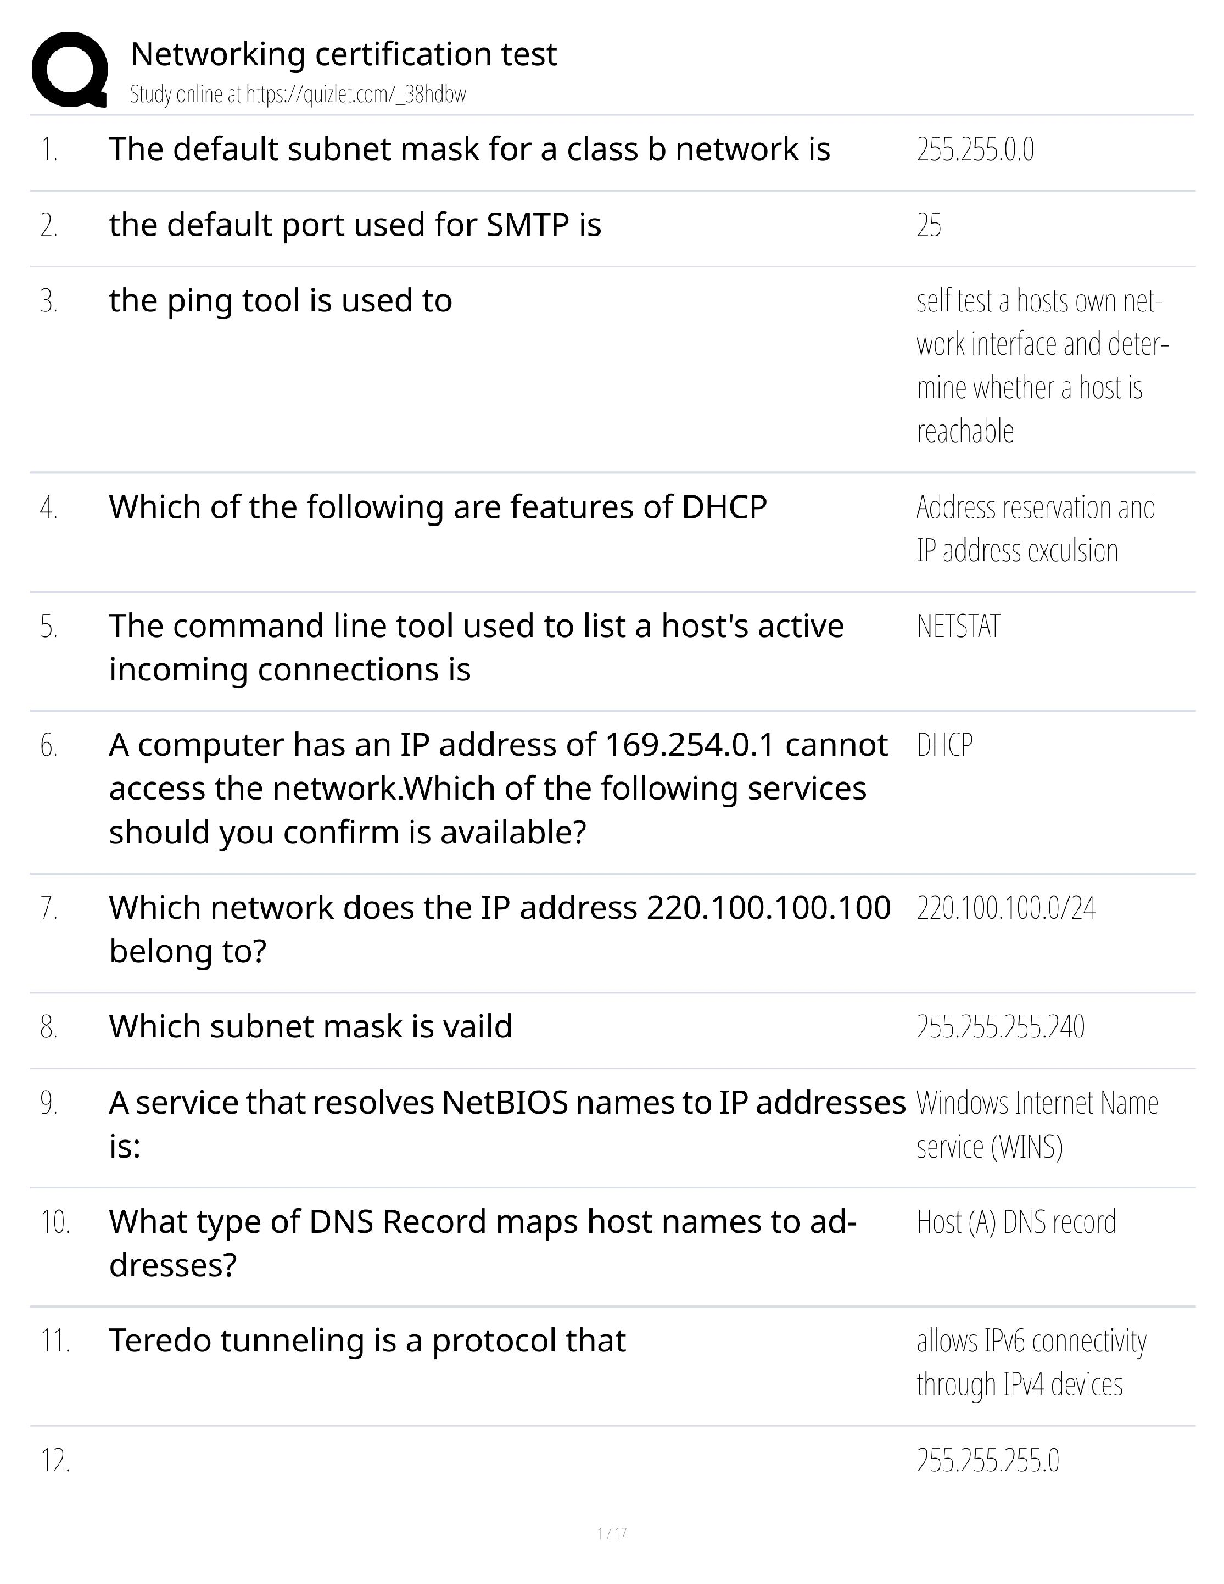Select the valid subnet mask question
This screenshot has height=1584, width=1224.
point(310,1026)
